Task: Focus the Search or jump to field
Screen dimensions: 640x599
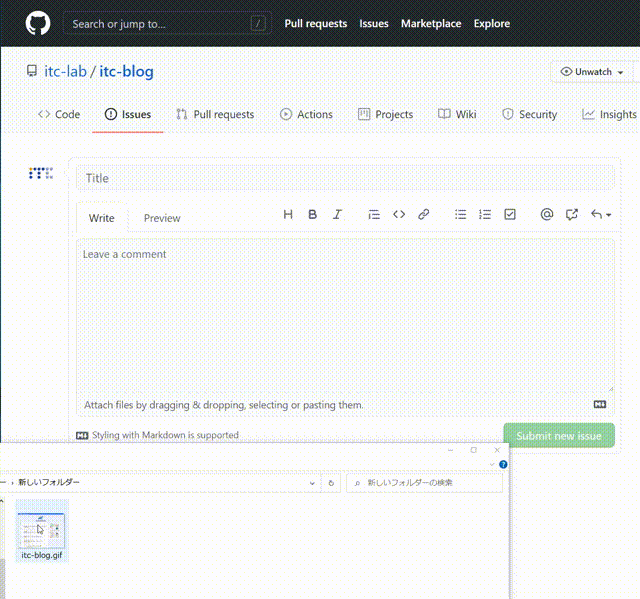Action: point(167,24)
